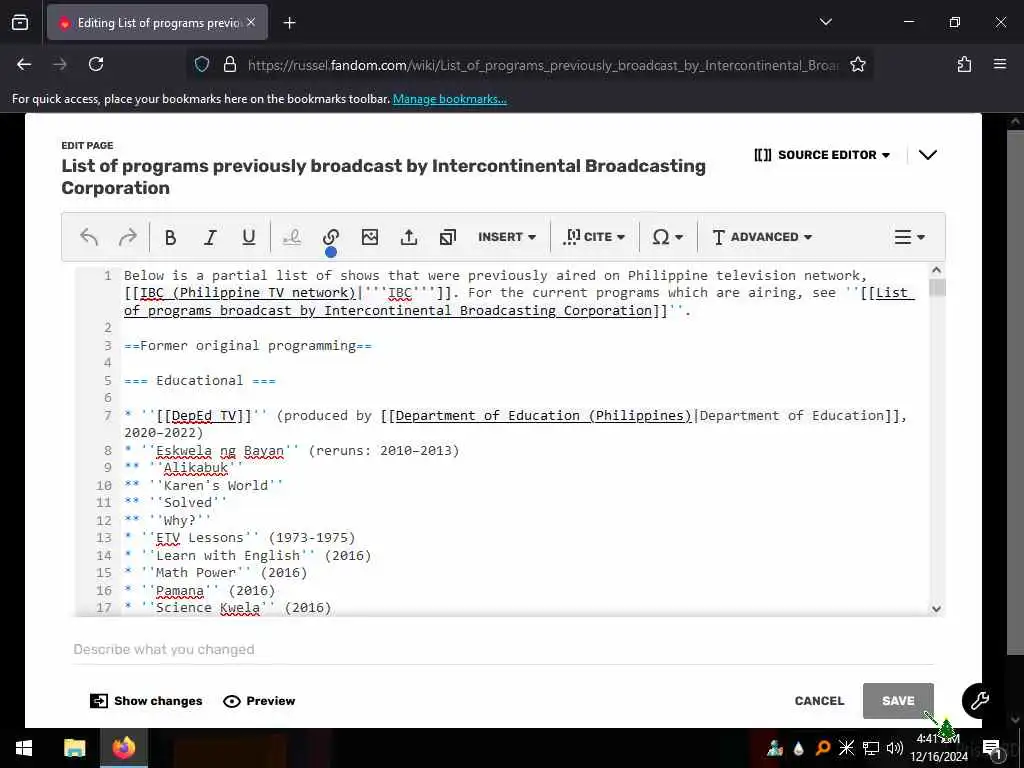This screenshot has height=768, width=1024.
Task: Open the special characters Omega dropdown
Action: [667, 237]
